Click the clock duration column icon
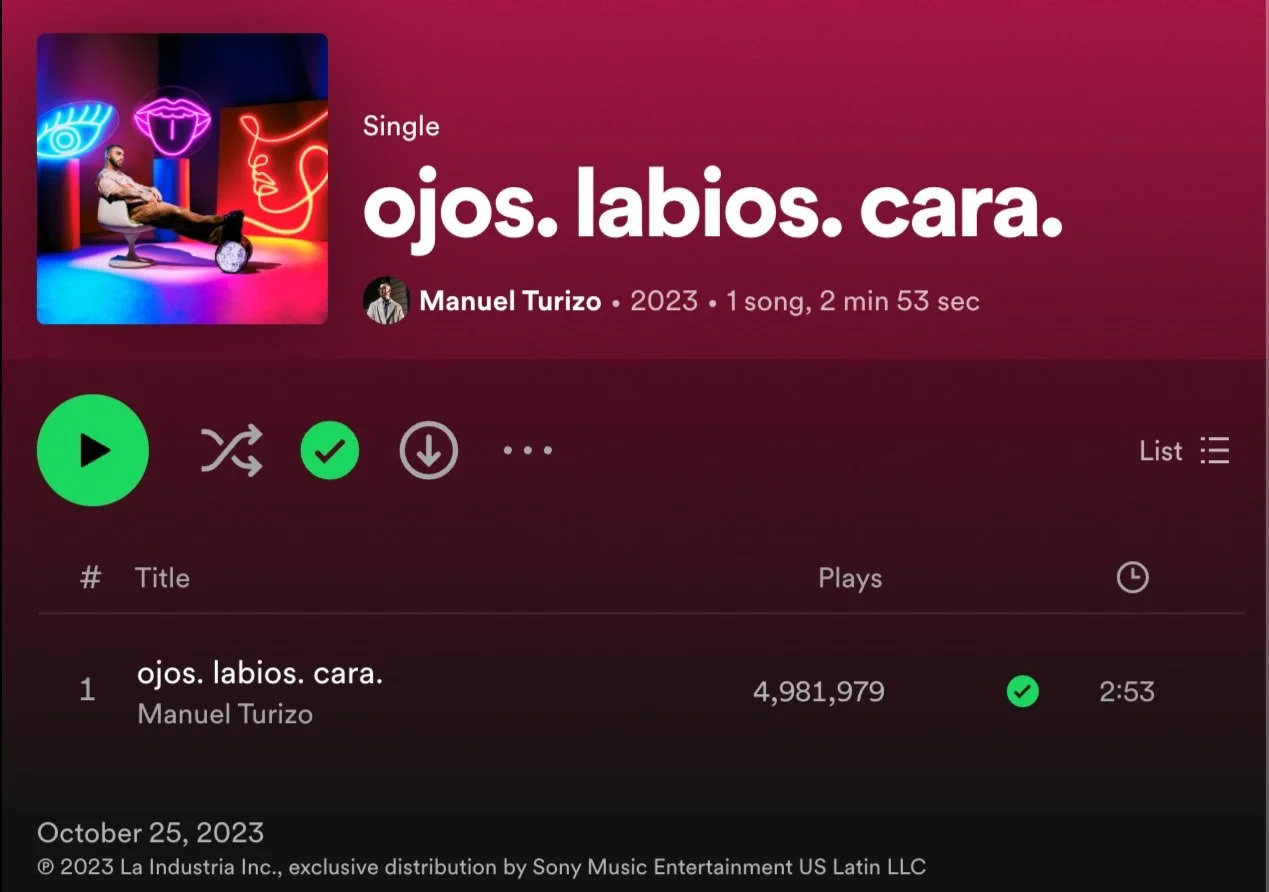1269x892 pixels. pyautogui.click(x=1132, y=577)
